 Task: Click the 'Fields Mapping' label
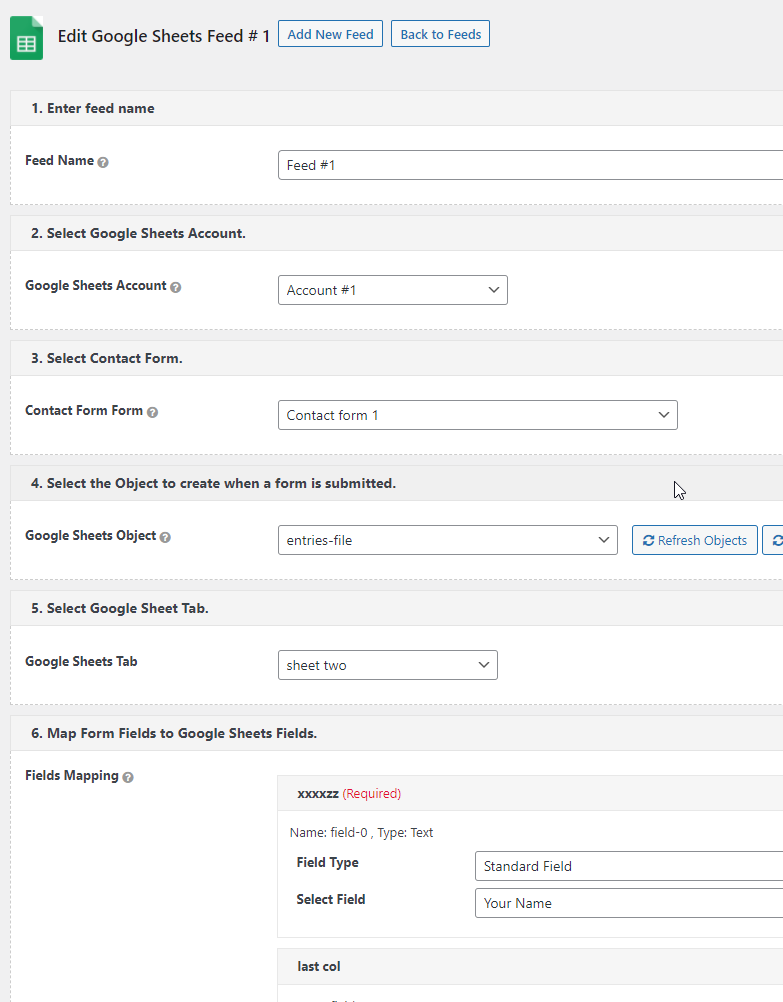coord(72,775)
